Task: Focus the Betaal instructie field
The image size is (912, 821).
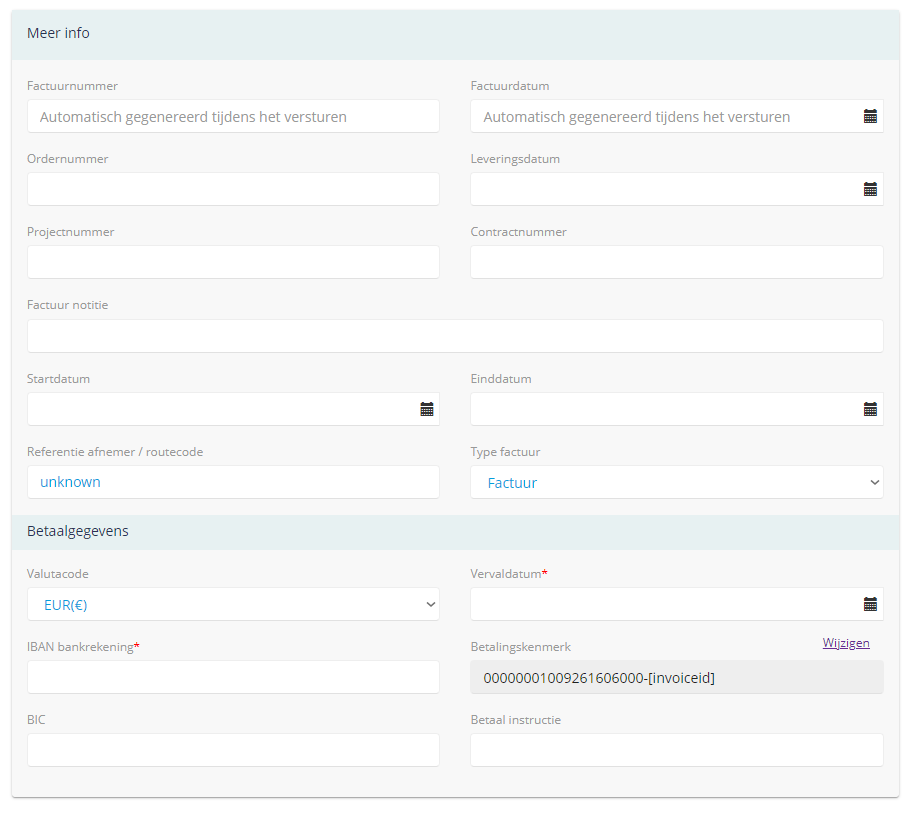Action: point(676,750)
